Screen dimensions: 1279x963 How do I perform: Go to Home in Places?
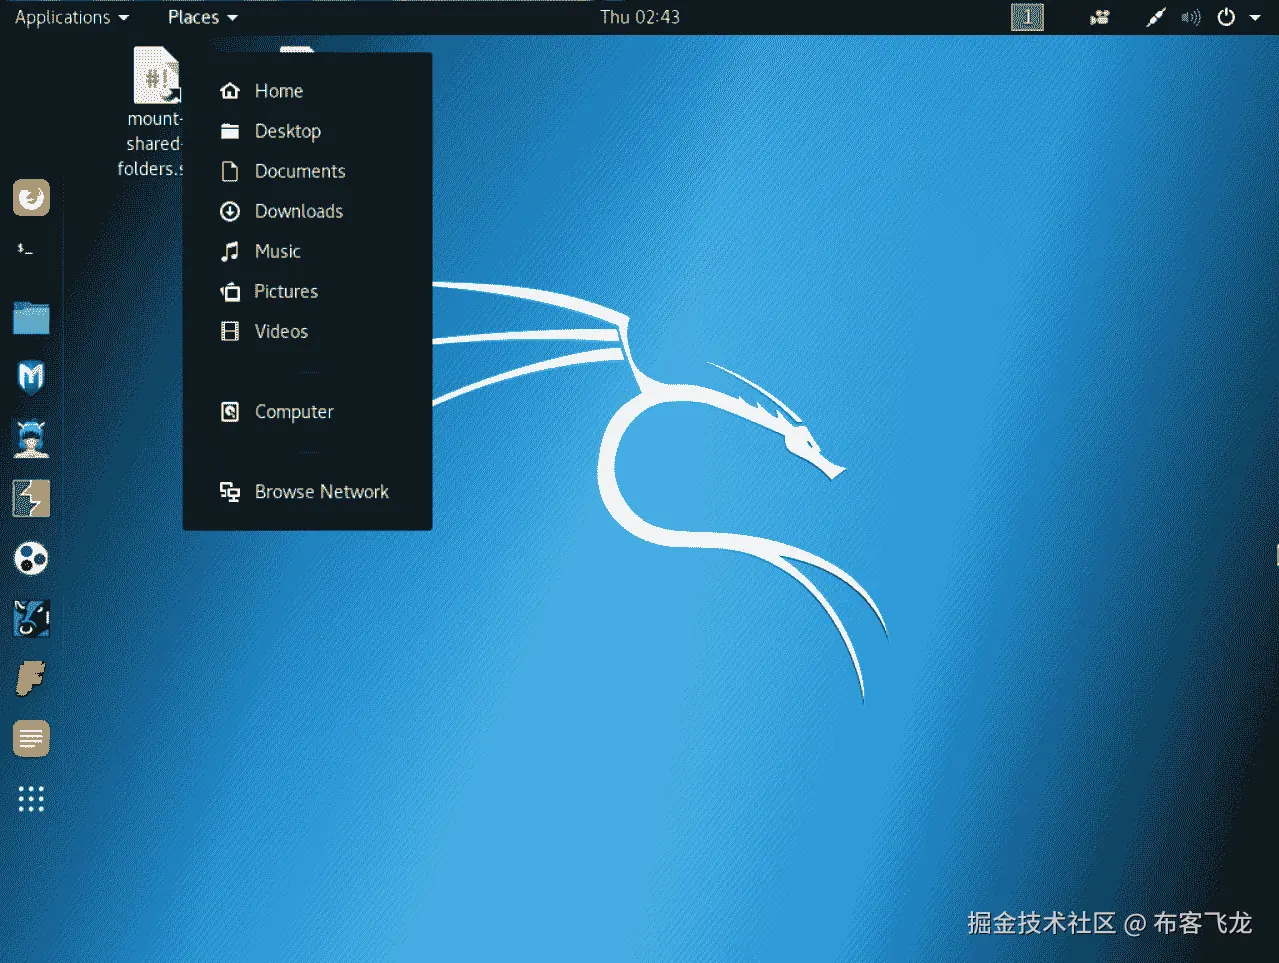[x=307, y=91]
